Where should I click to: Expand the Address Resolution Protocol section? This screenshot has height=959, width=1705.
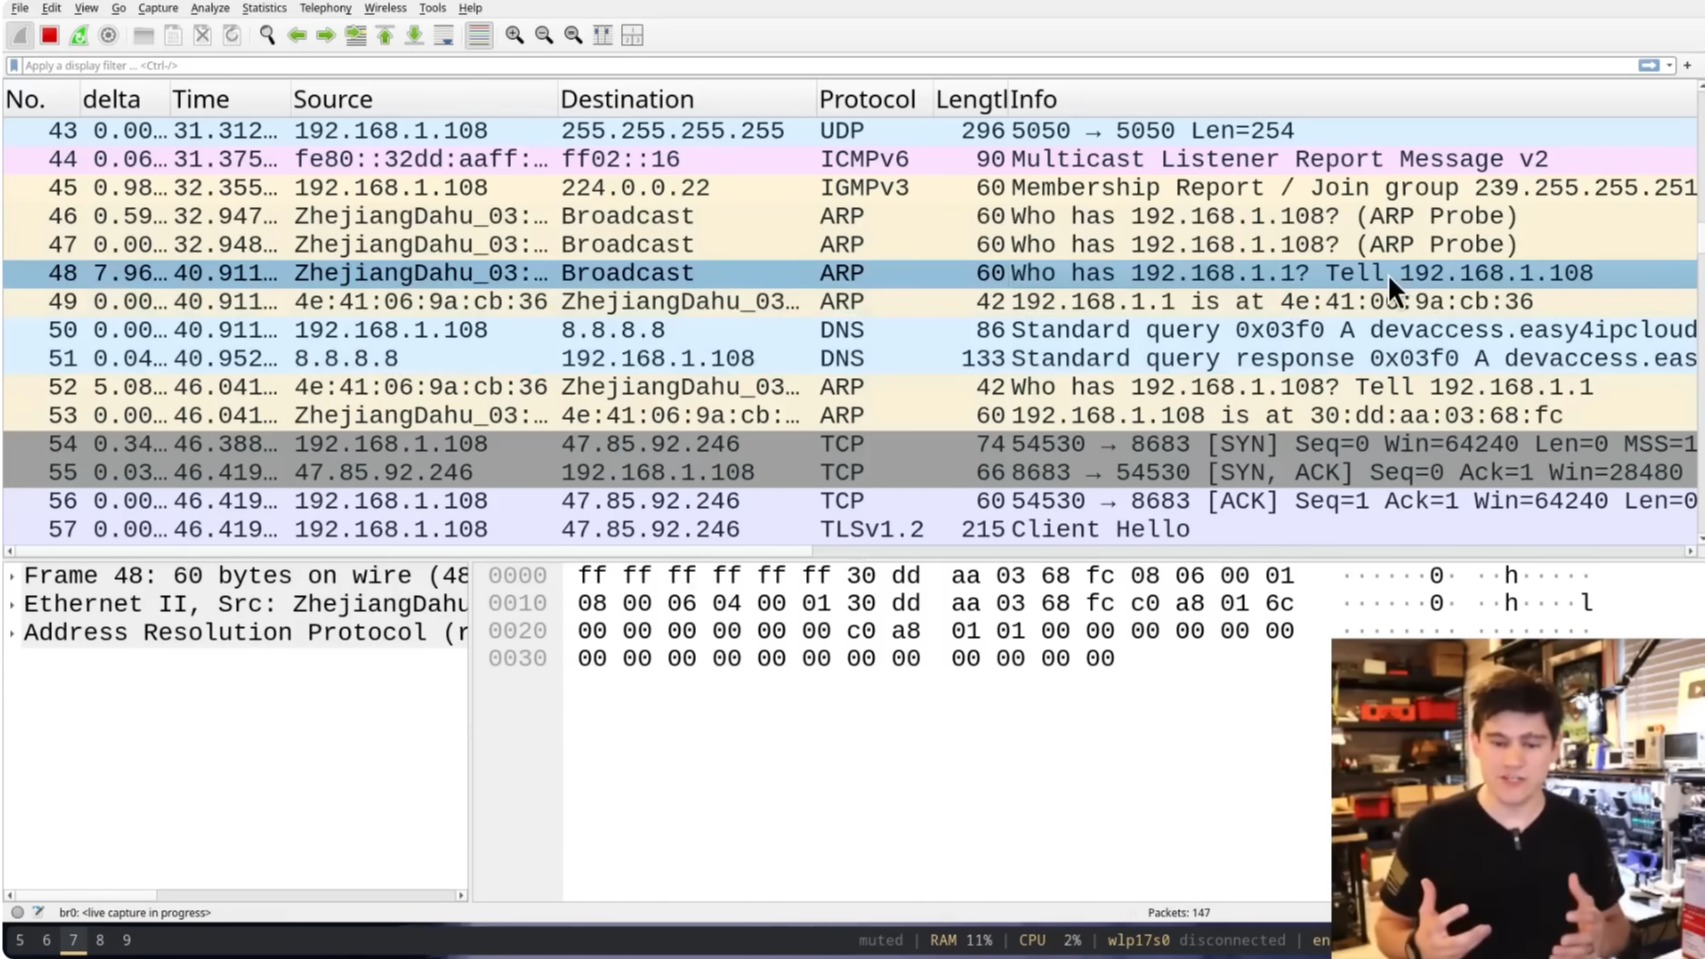pos(10,632)
